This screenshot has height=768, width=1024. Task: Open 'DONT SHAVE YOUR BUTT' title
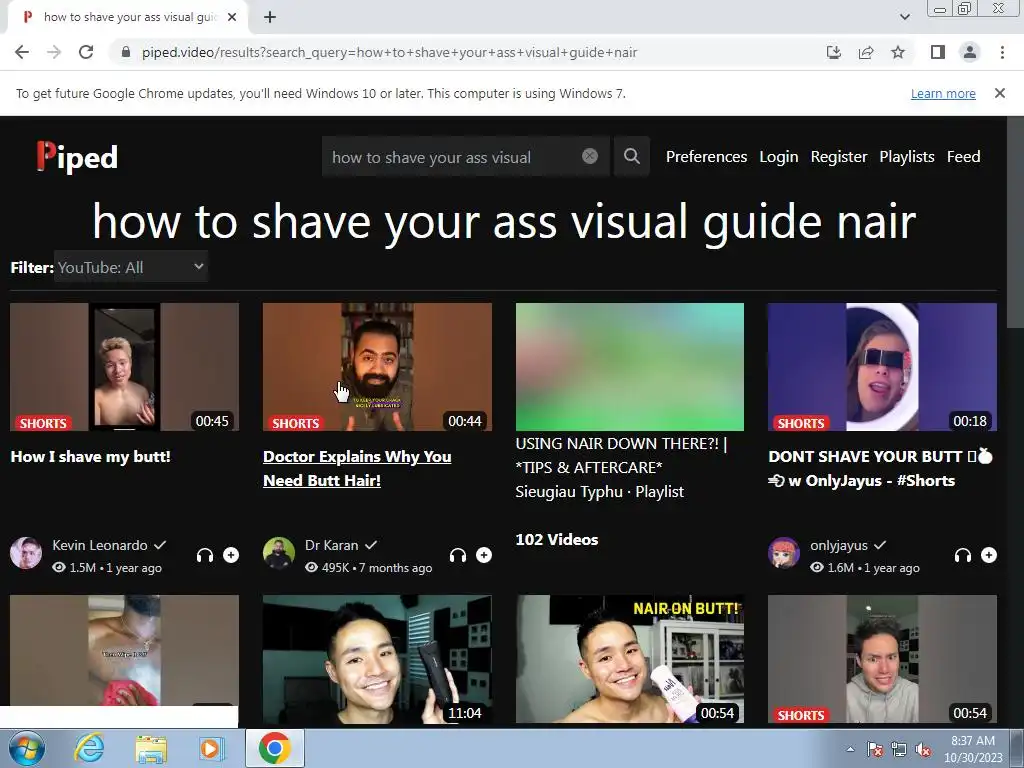(881, 468)
